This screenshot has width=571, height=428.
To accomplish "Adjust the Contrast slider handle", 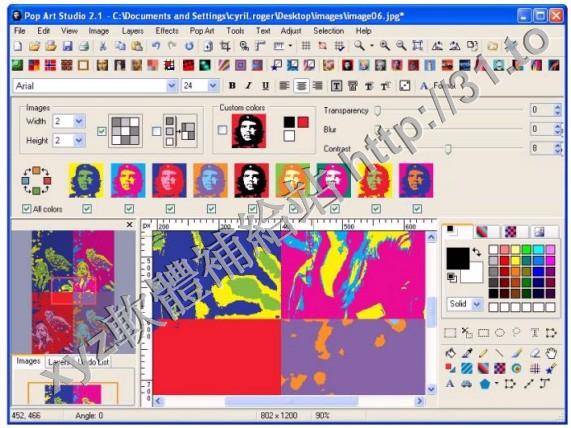I will (x=448, y=149).
